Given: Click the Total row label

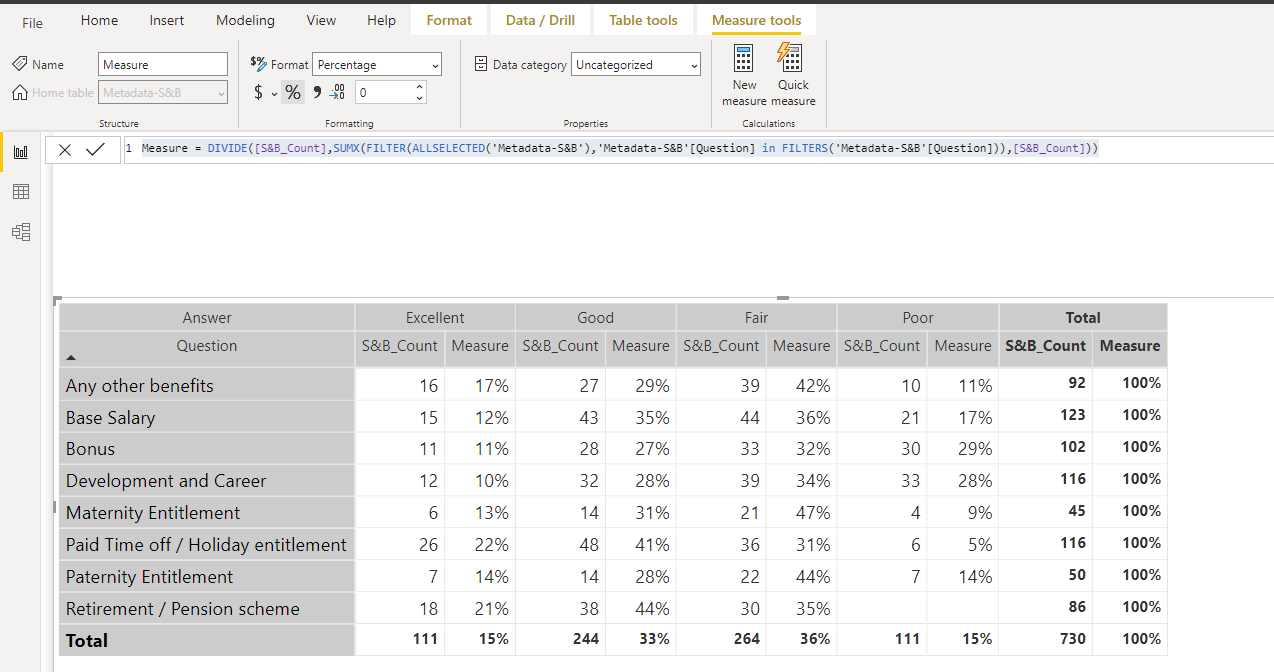Looking at the screenshot, I should click(87, 641).
